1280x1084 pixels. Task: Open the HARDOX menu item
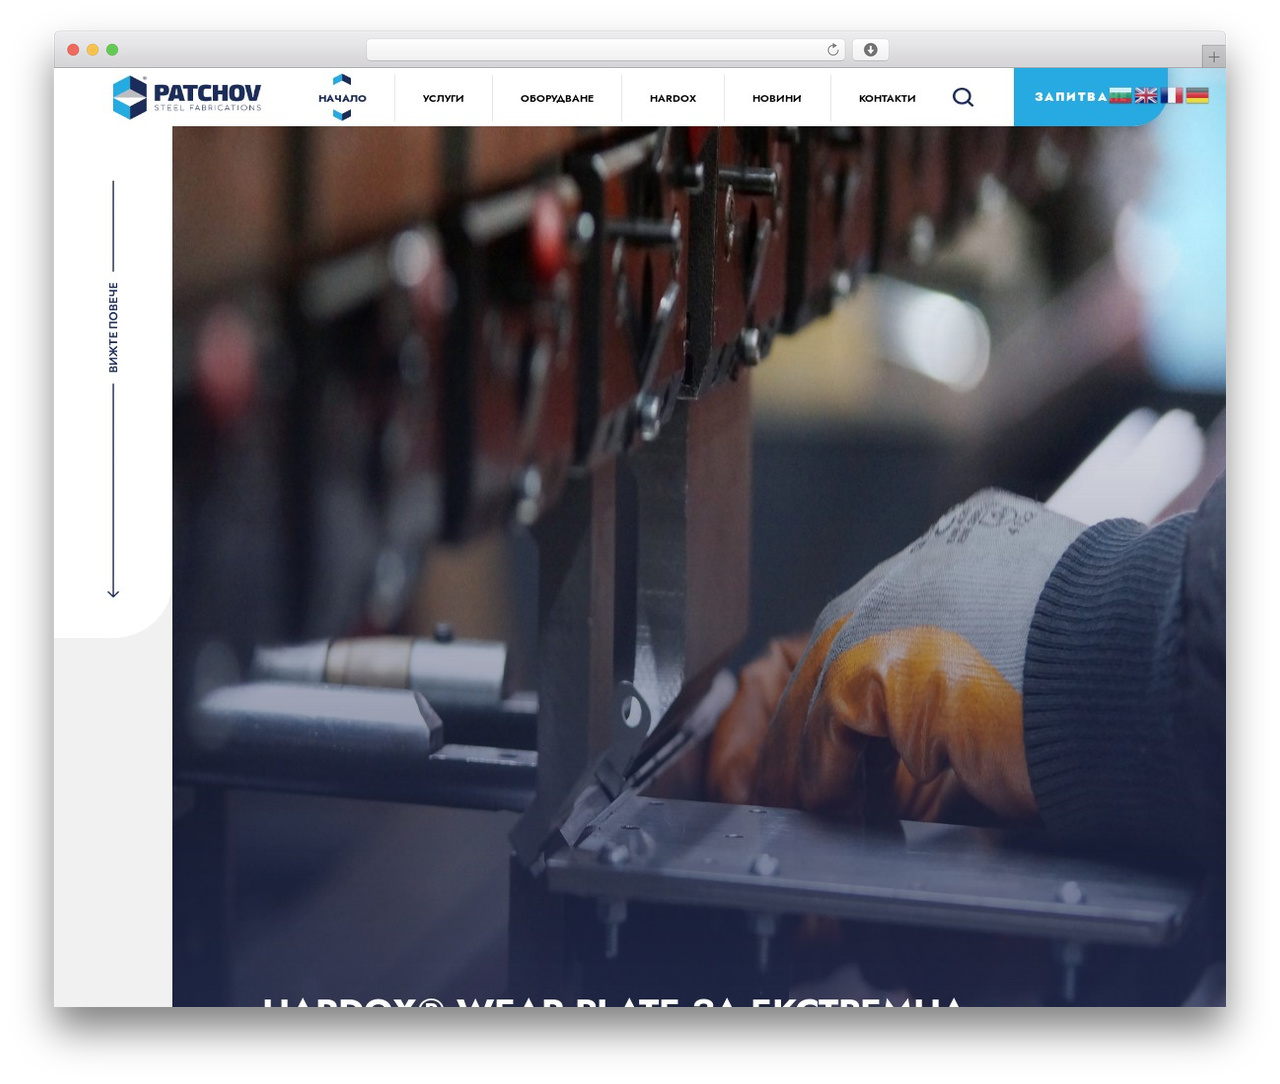coord(673,98)
